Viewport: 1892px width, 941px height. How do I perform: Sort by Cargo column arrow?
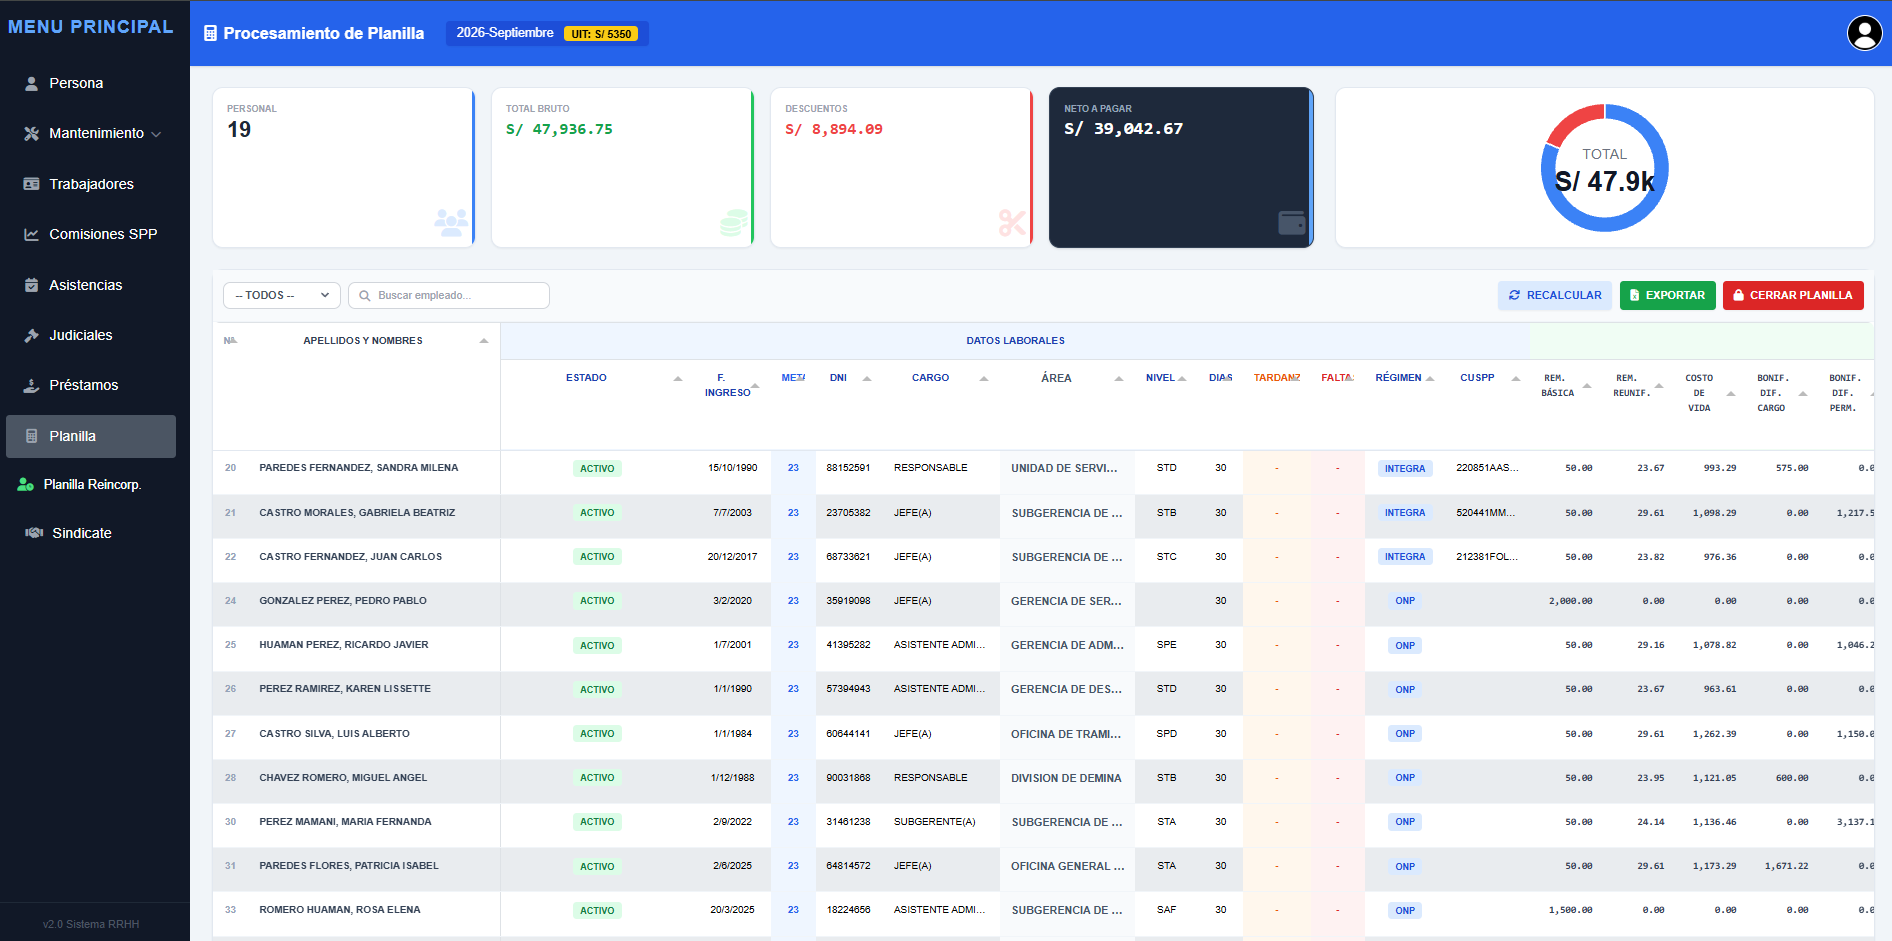point(984,378)
